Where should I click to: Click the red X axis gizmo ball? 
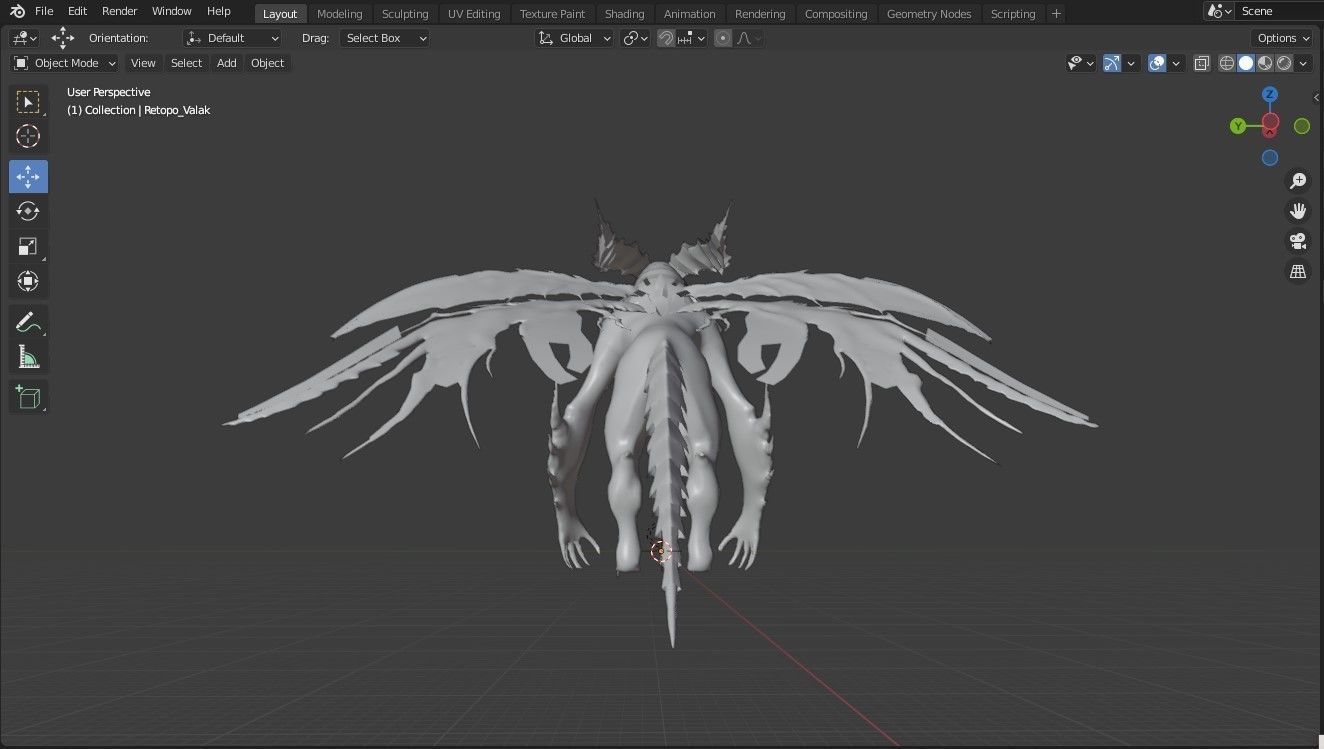click(x=1270, y=124)
